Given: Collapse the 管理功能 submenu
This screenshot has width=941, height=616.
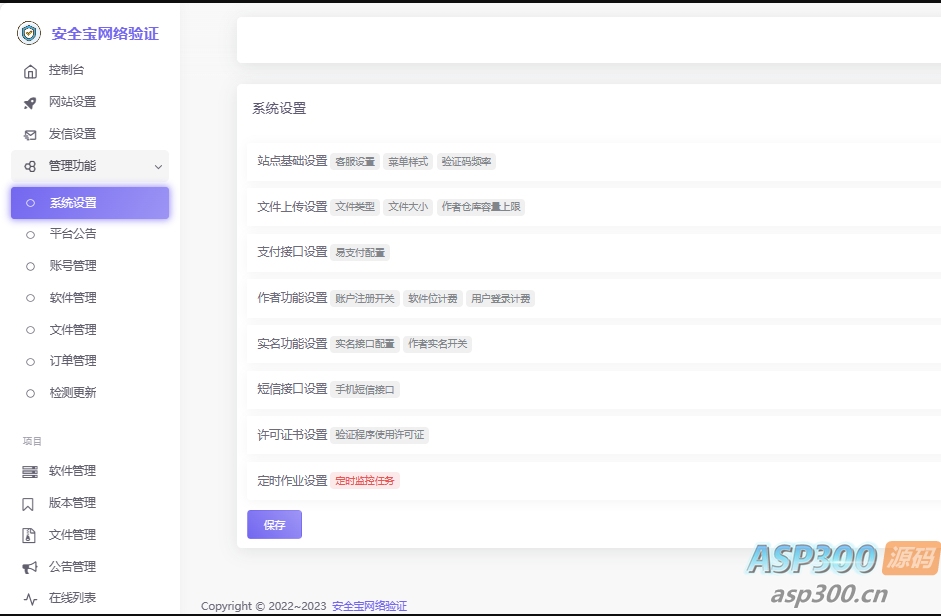Looking at the screenshot, I should click(90, 165).
